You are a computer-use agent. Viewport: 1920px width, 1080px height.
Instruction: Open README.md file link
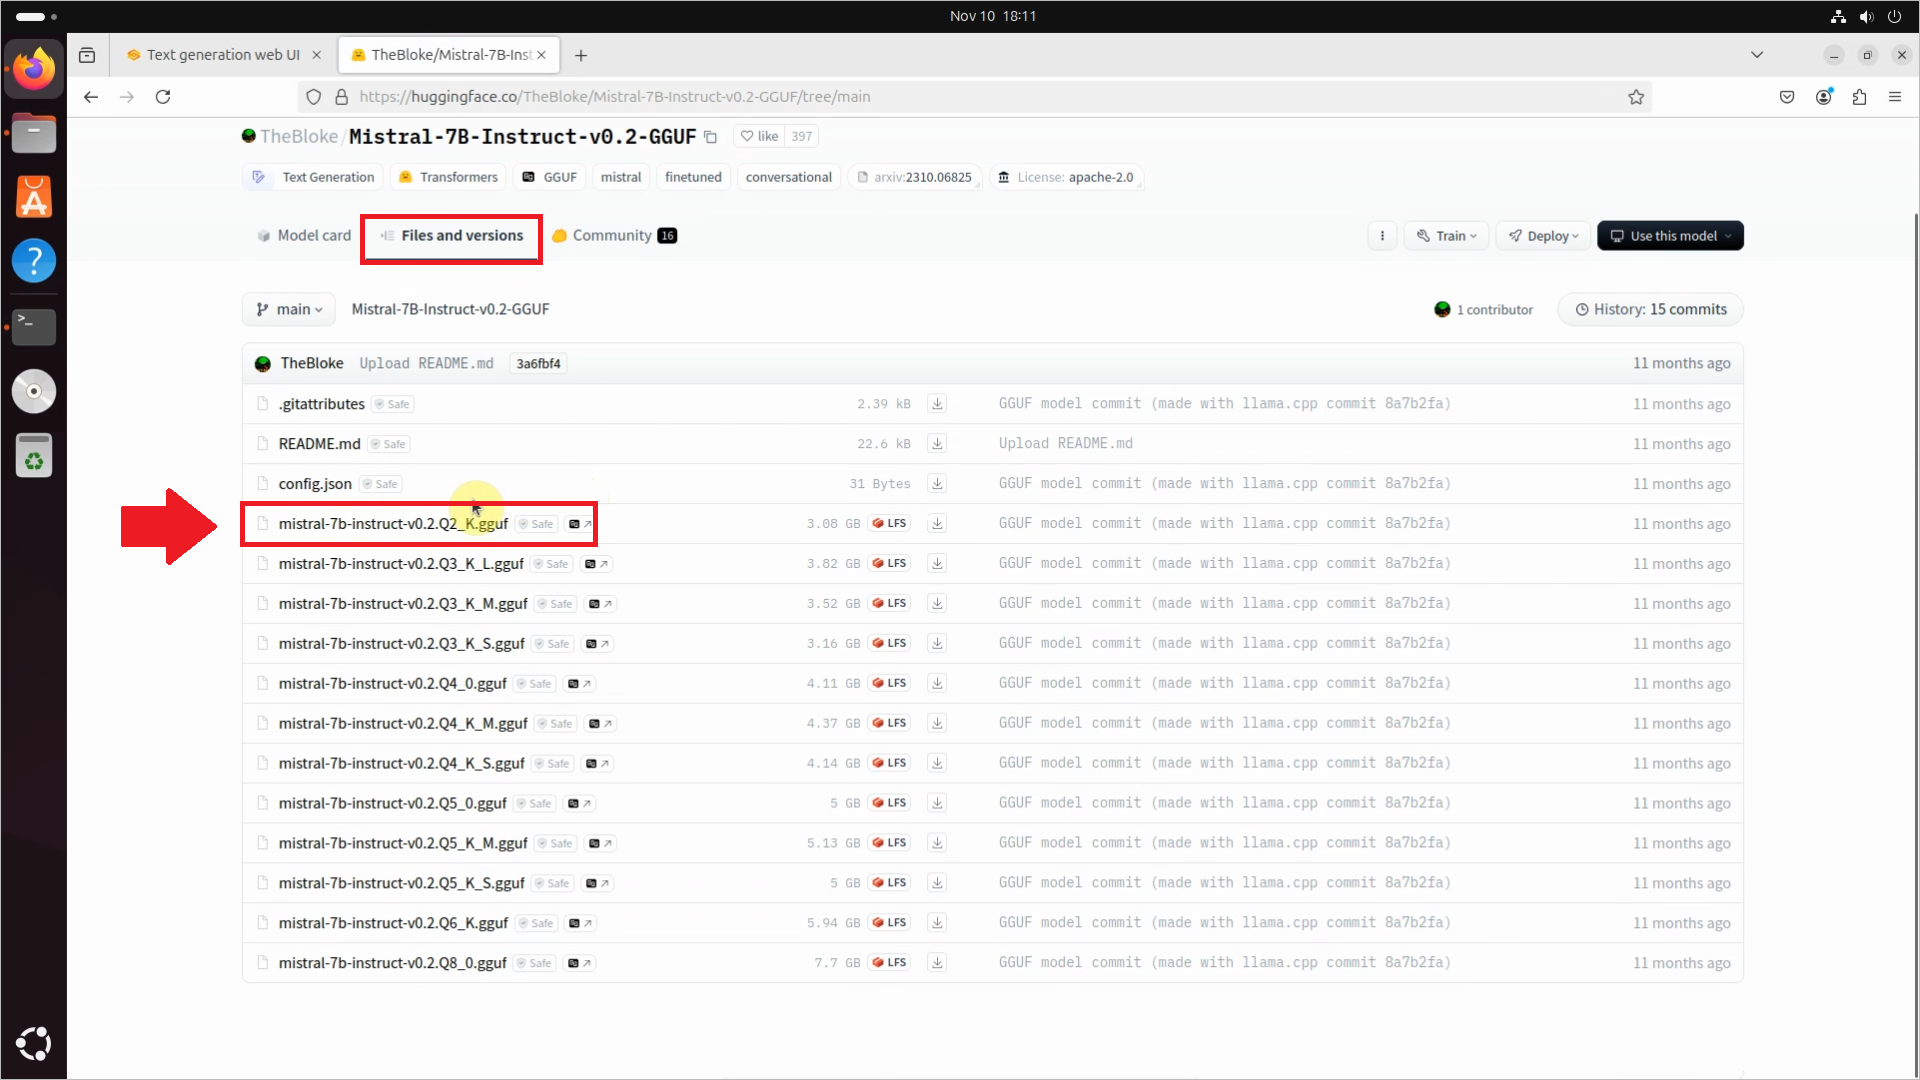(319, 444)
